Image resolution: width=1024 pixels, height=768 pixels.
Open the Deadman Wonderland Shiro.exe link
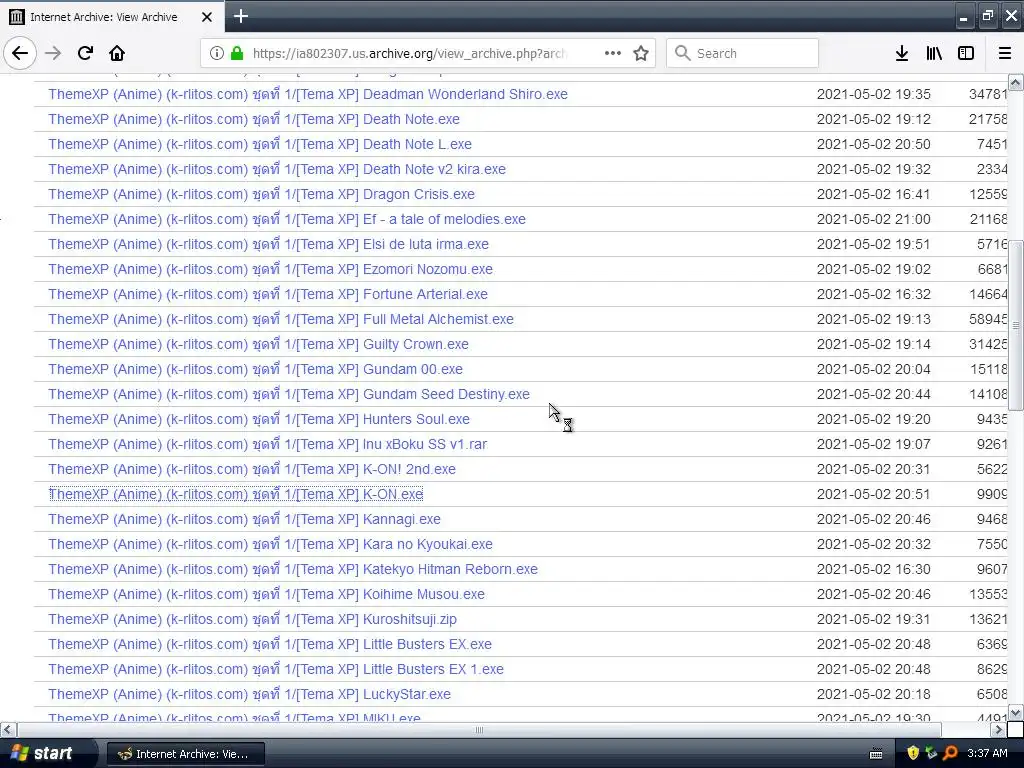(x=308, y=94)
